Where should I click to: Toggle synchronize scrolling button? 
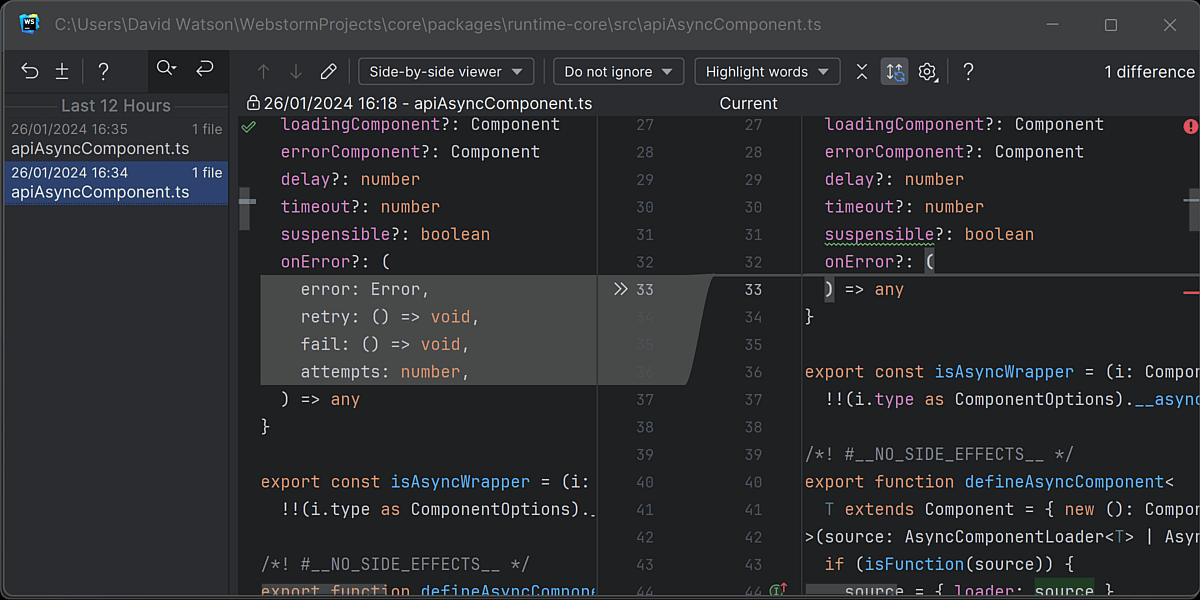[894, 72]
